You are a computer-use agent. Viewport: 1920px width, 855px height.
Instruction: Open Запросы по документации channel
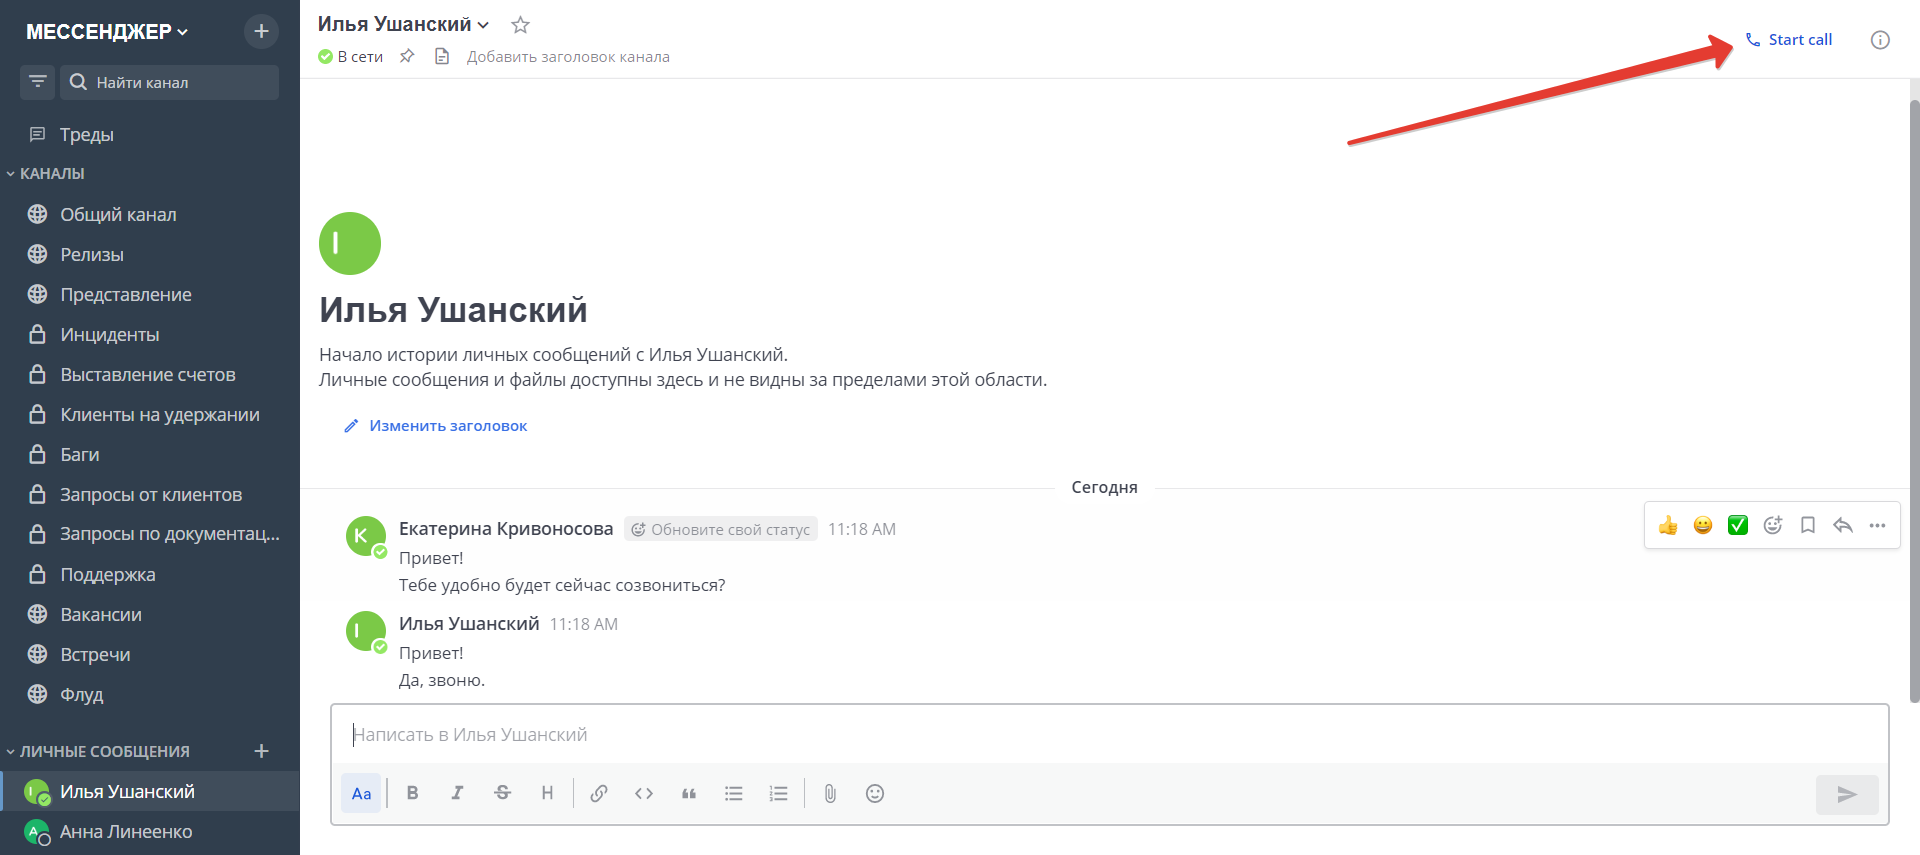(150, 534)
